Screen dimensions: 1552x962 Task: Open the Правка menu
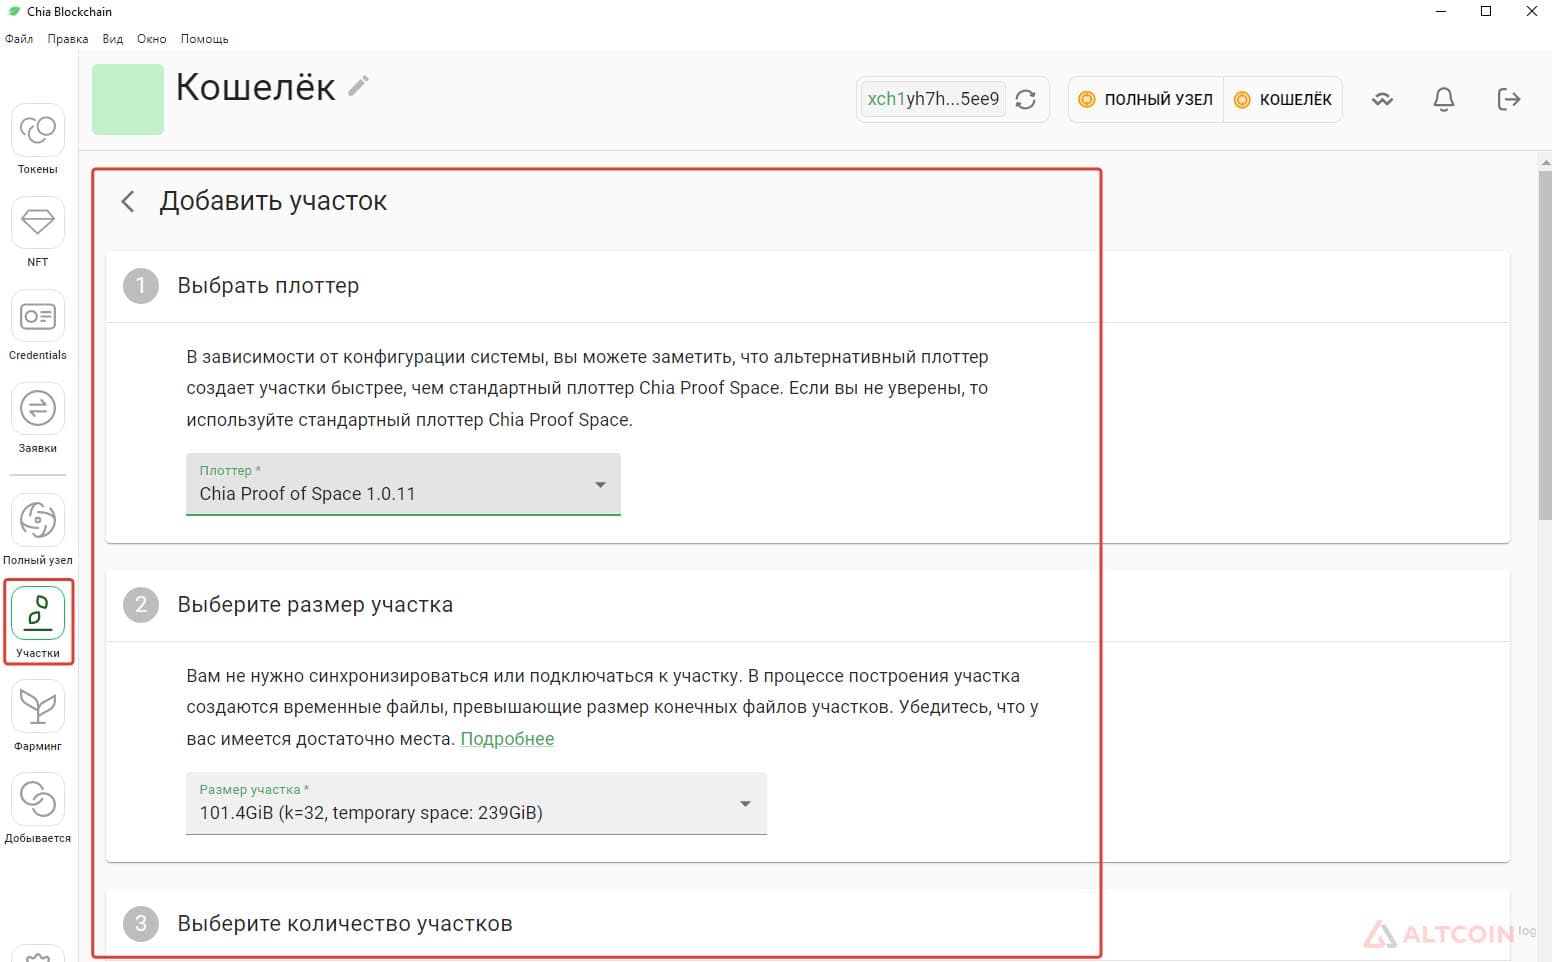tap(68, 39)
